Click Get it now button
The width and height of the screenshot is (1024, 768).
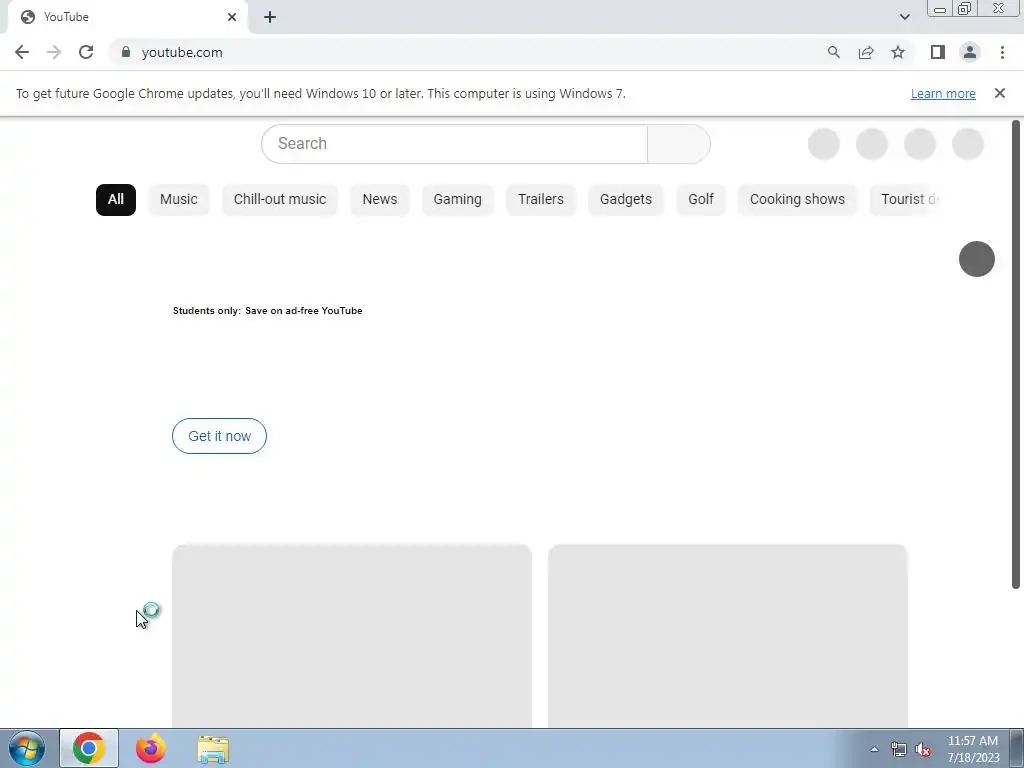[x=219, y=436]
